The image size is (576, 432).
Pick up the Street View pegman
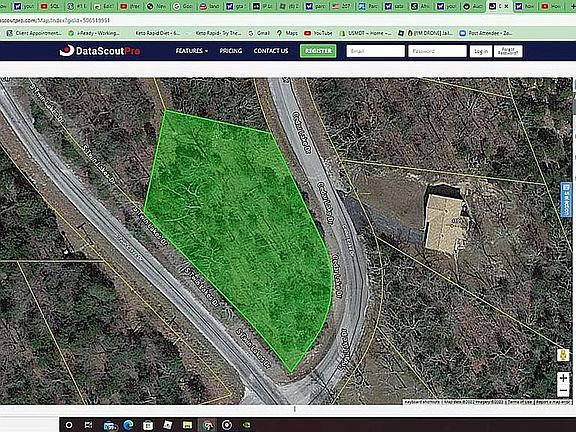(x=563, y=355)
